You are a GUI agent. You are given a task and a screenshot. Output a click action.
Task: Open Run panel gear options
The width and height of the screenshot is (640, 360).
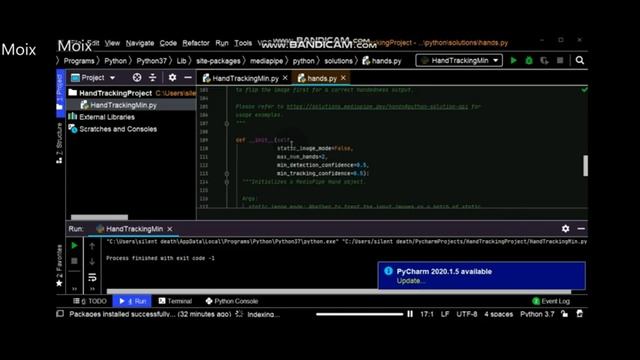pos(565,229)
